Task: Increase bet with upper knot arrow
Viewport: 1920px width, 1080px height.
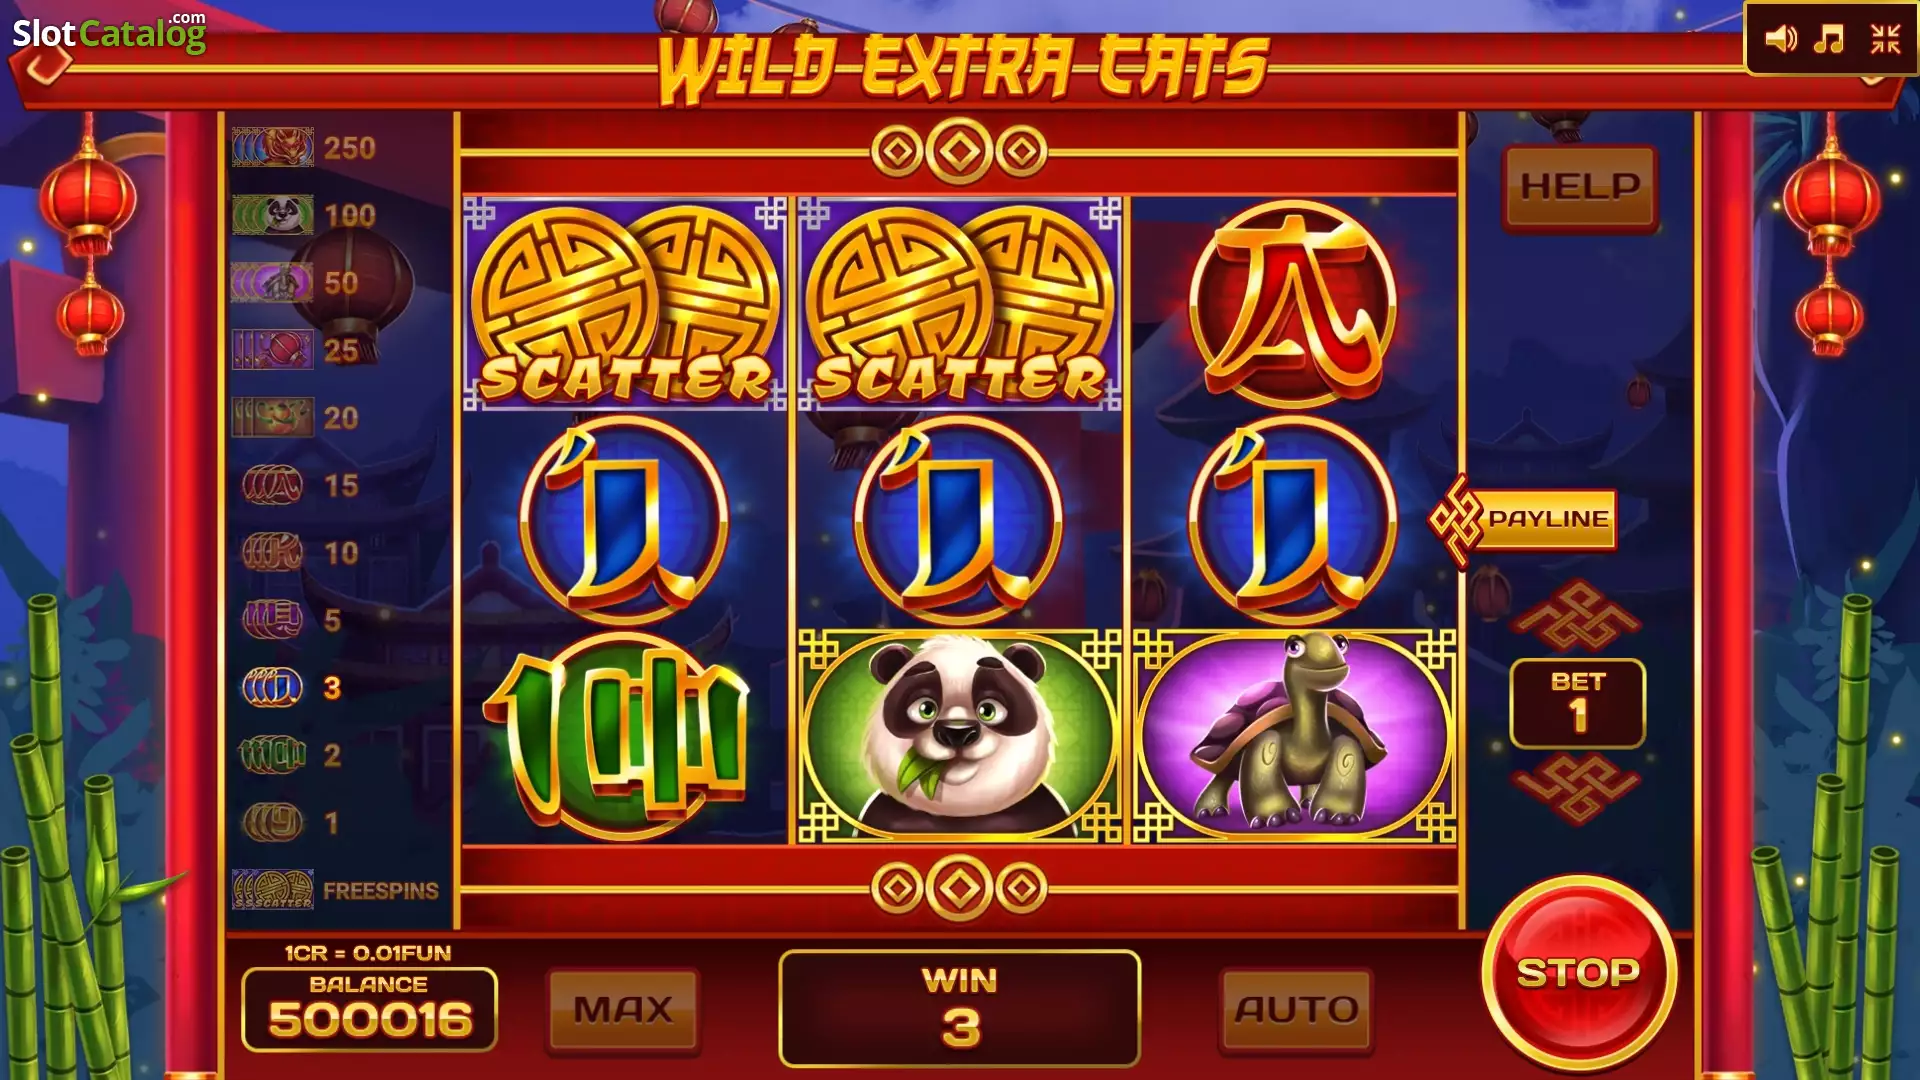Action: (x=1577, y=615)
